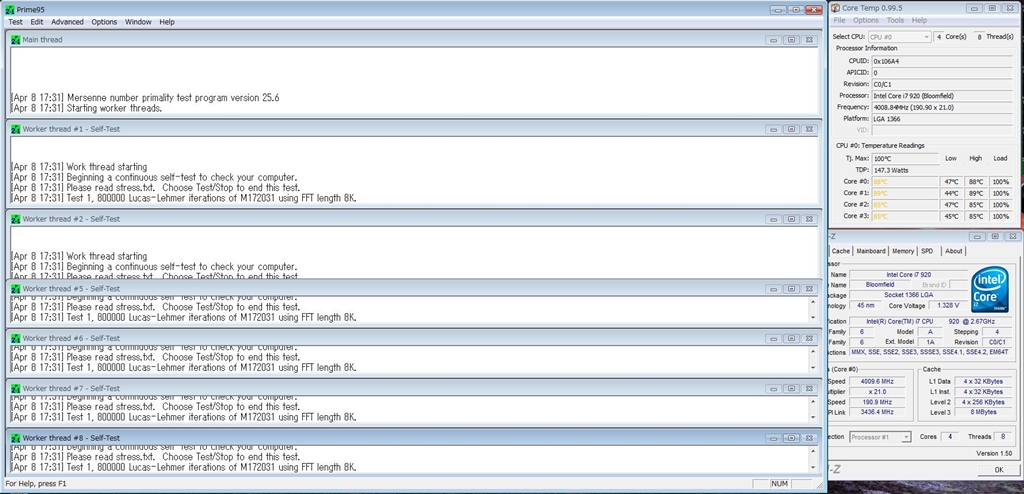Click the Platform field showing LGA 1366
Viewport: 1024px width, 494px height.
(x=944, y=119)
